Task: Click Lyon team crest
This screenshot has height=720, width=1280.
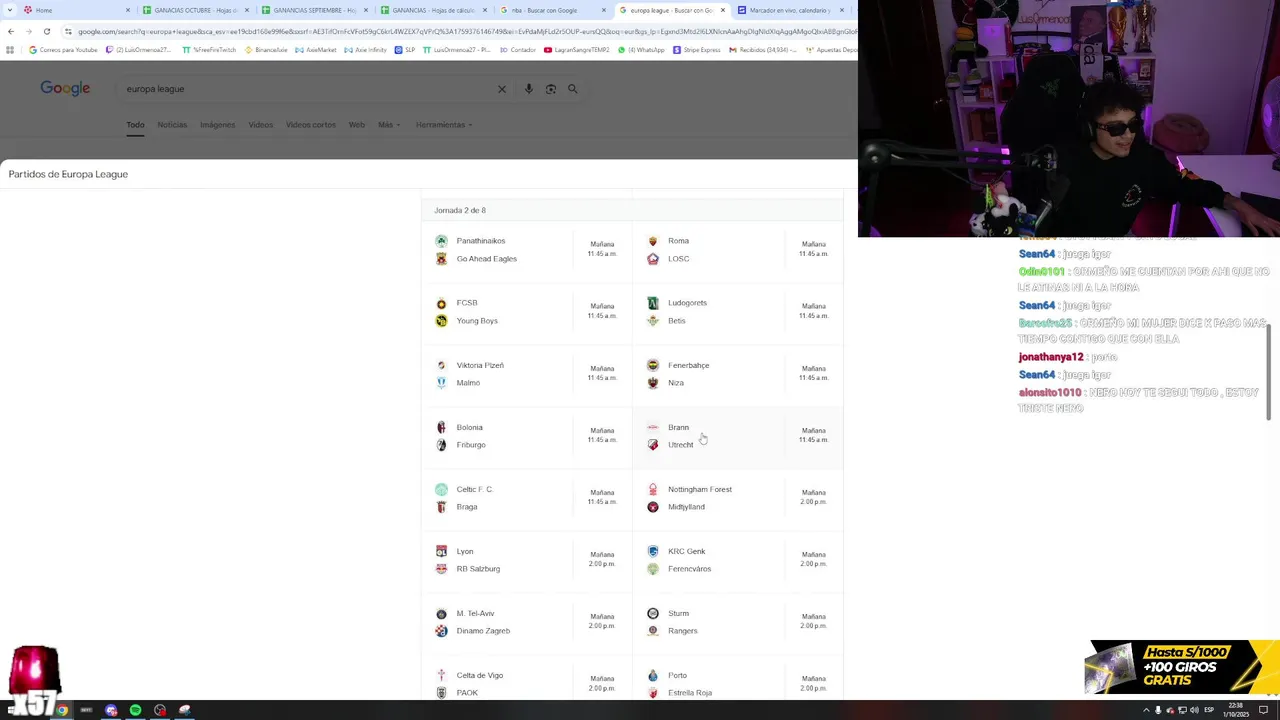Action: tap(441, 551)
